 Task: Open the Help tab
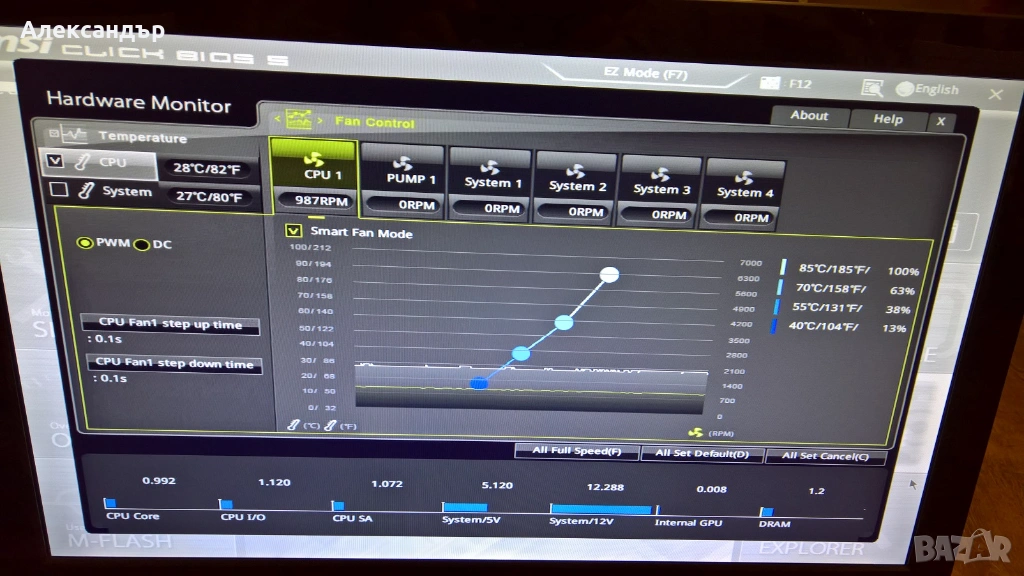pos(887,119)
